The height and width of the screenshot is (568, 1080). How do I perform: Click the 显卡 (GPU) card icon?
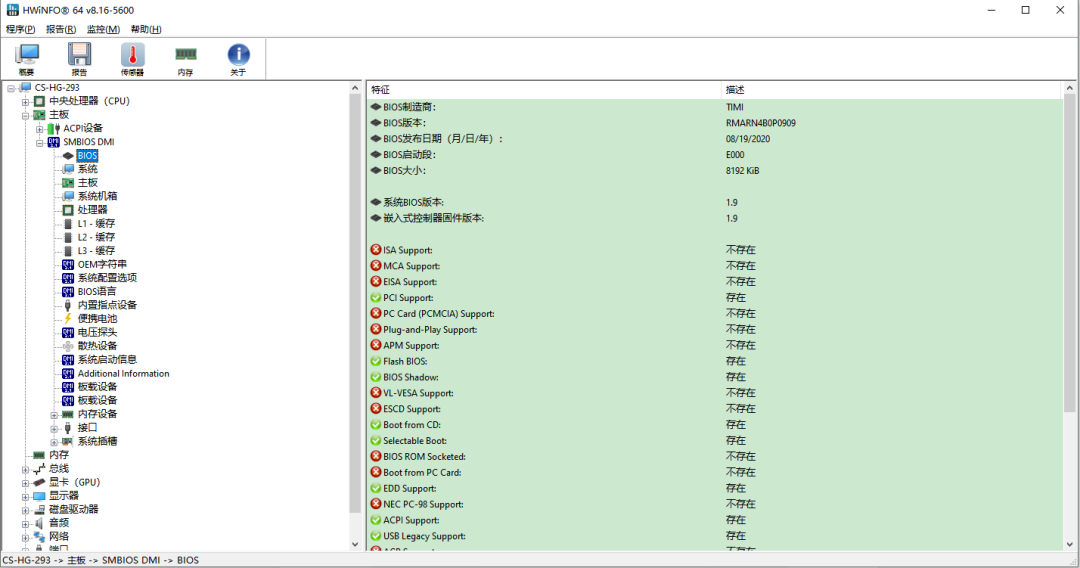[39, 483]
